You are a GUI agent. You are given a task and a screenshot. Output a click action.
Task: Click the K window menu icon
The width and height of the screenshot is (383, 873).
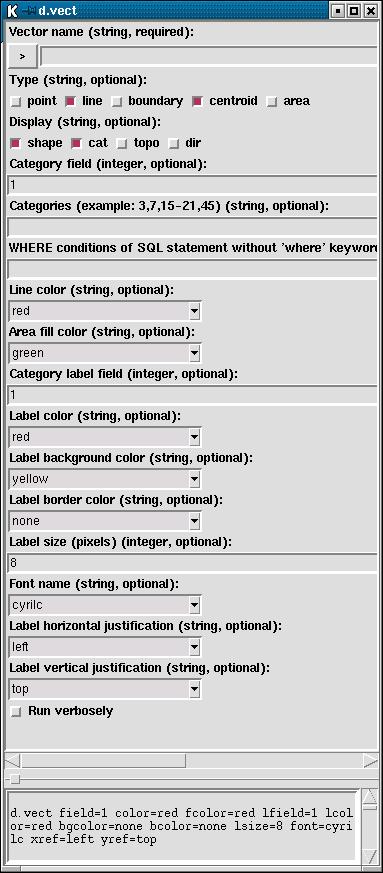[13, 10]
